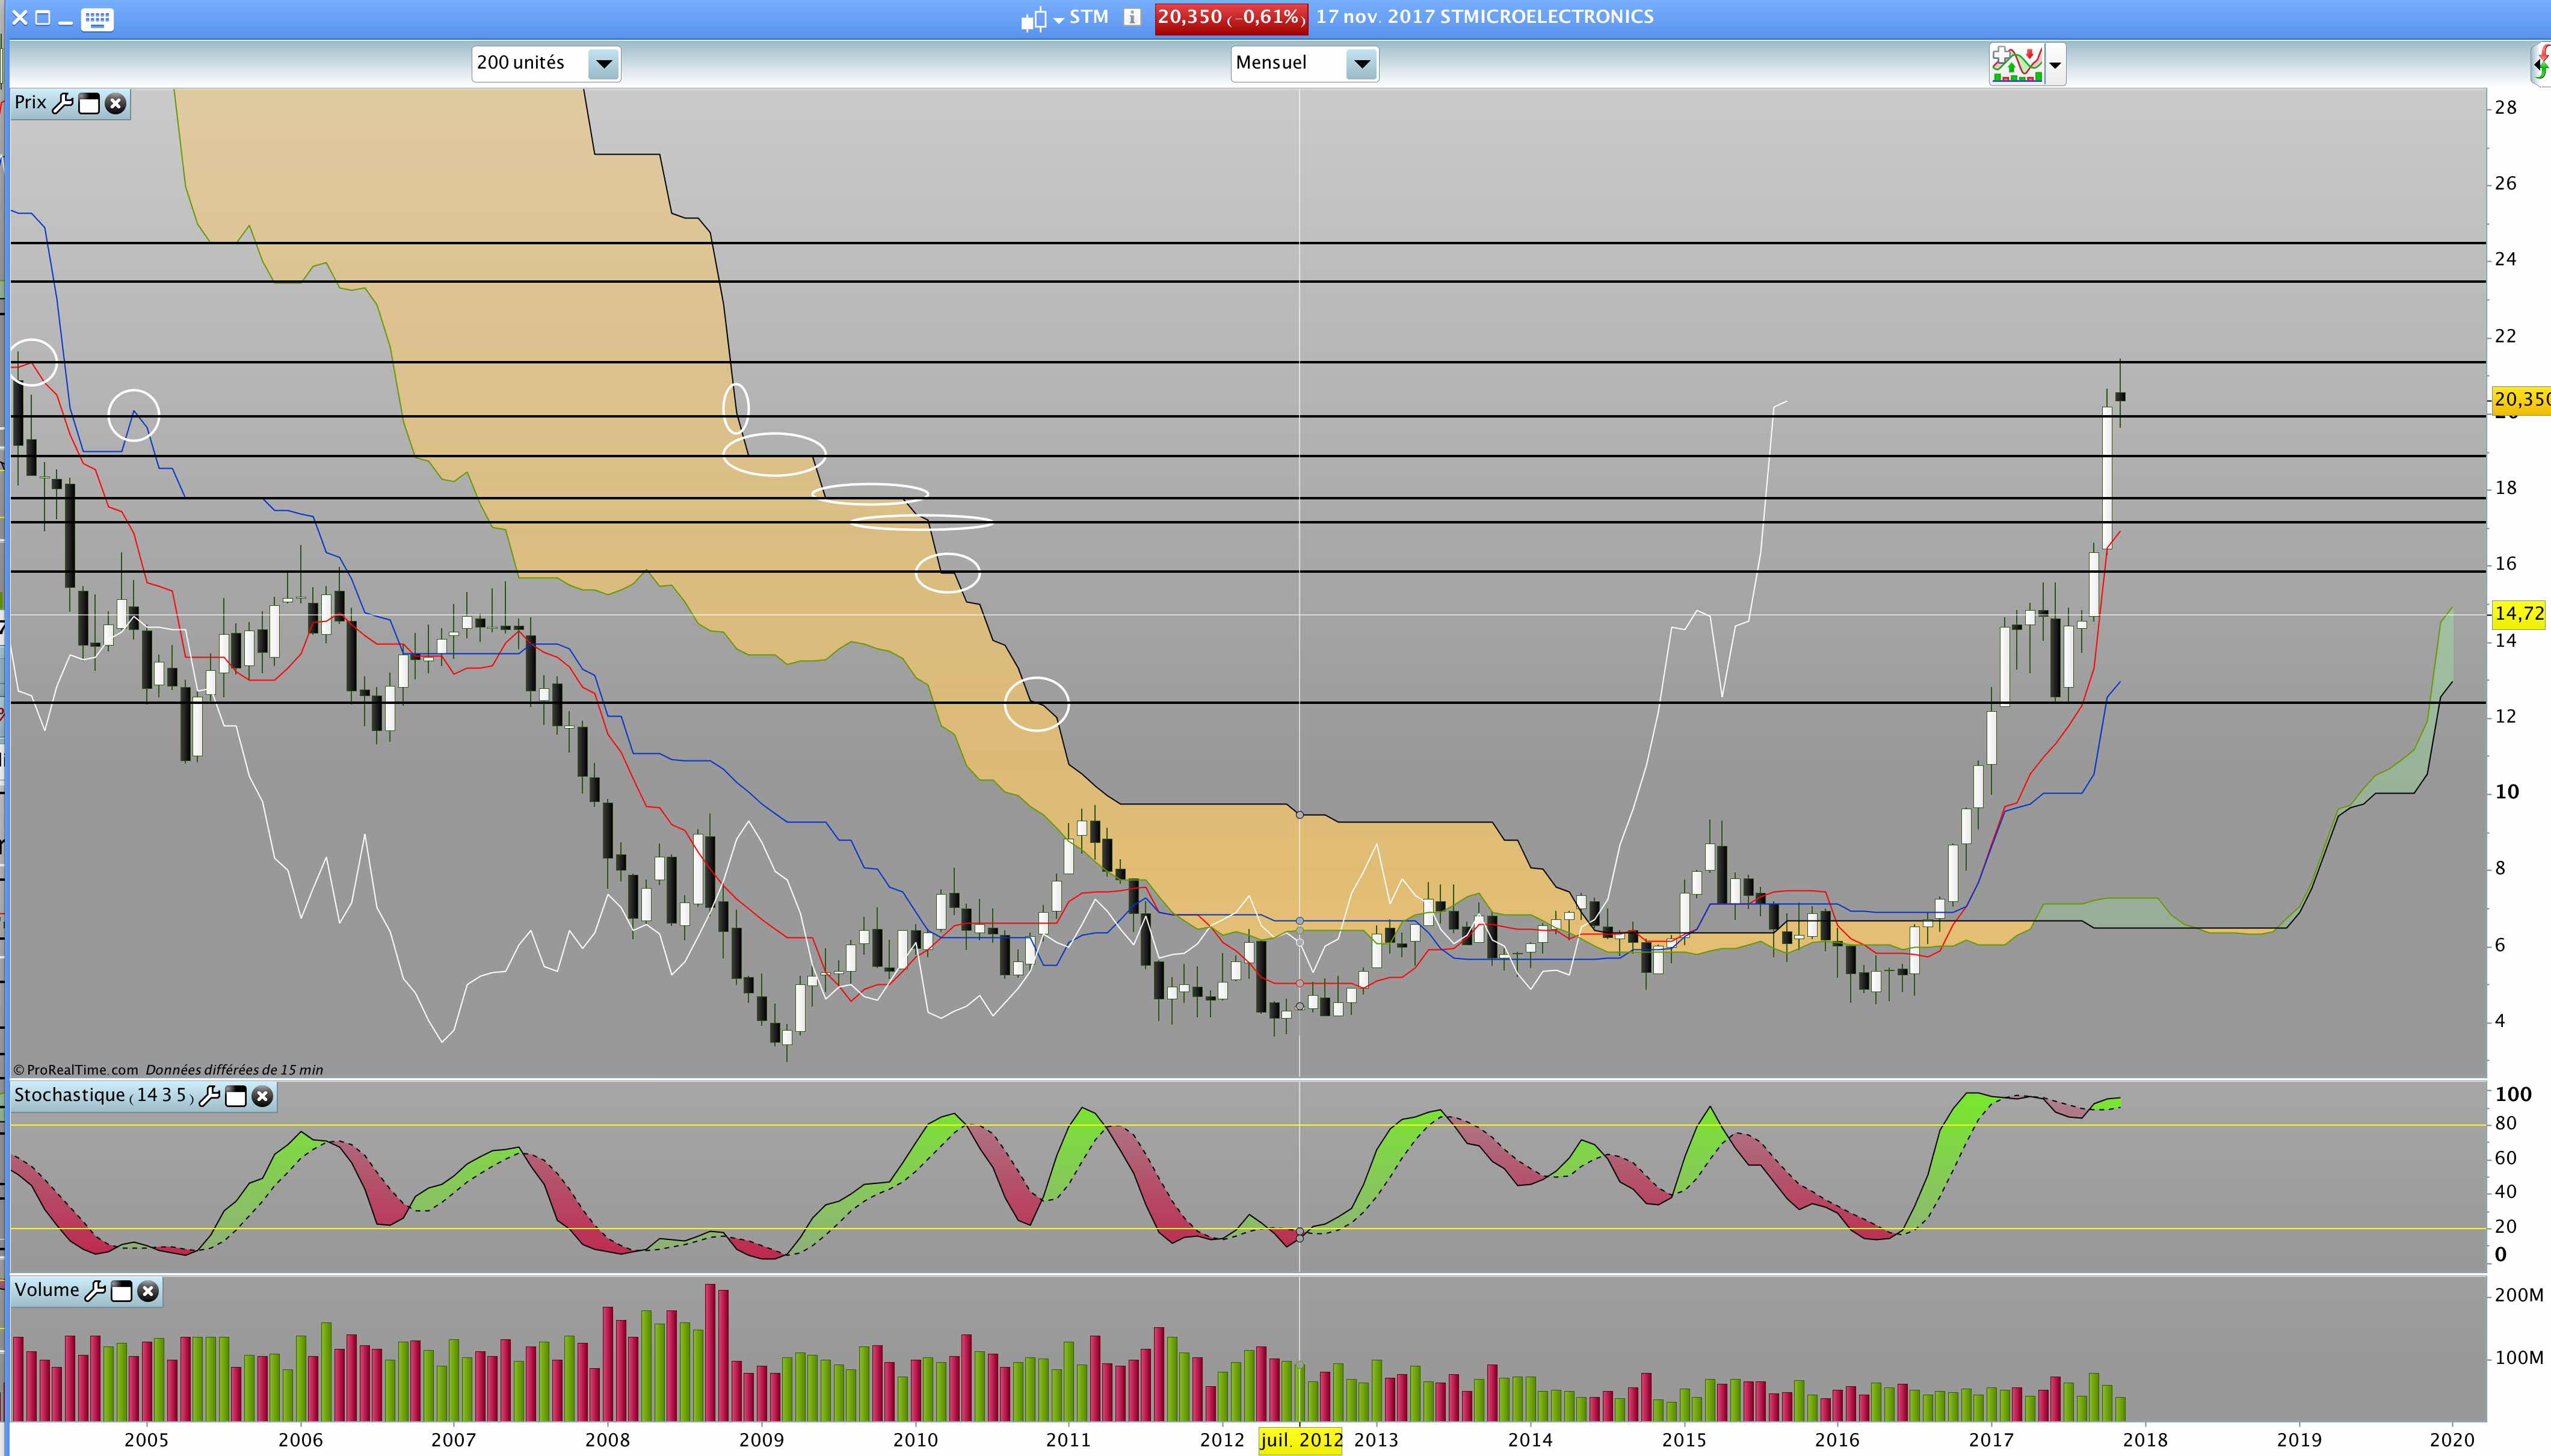Close the Prix panel

(116, 104)
